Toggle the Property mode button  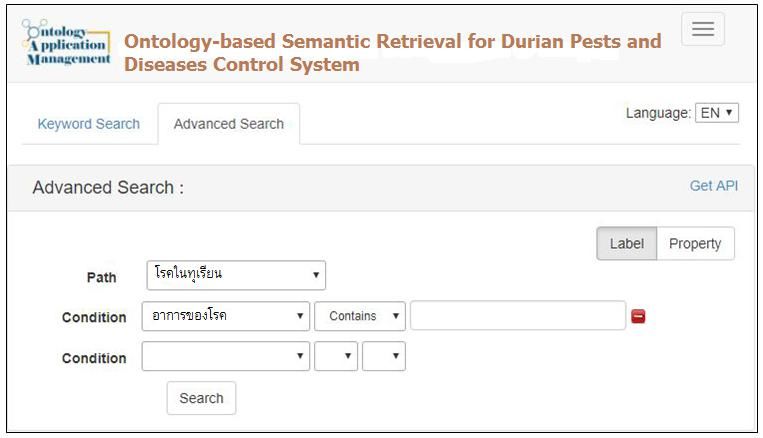click(x=695, y=243)
